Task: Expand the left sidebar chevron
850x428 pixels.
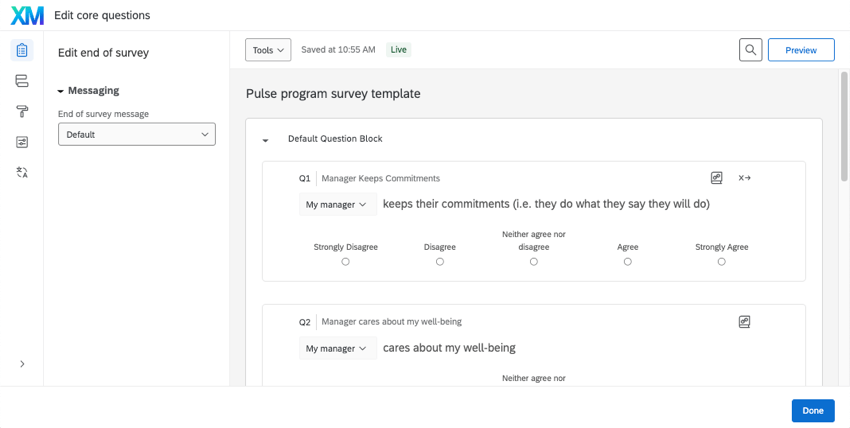Action: coord(22,364)
